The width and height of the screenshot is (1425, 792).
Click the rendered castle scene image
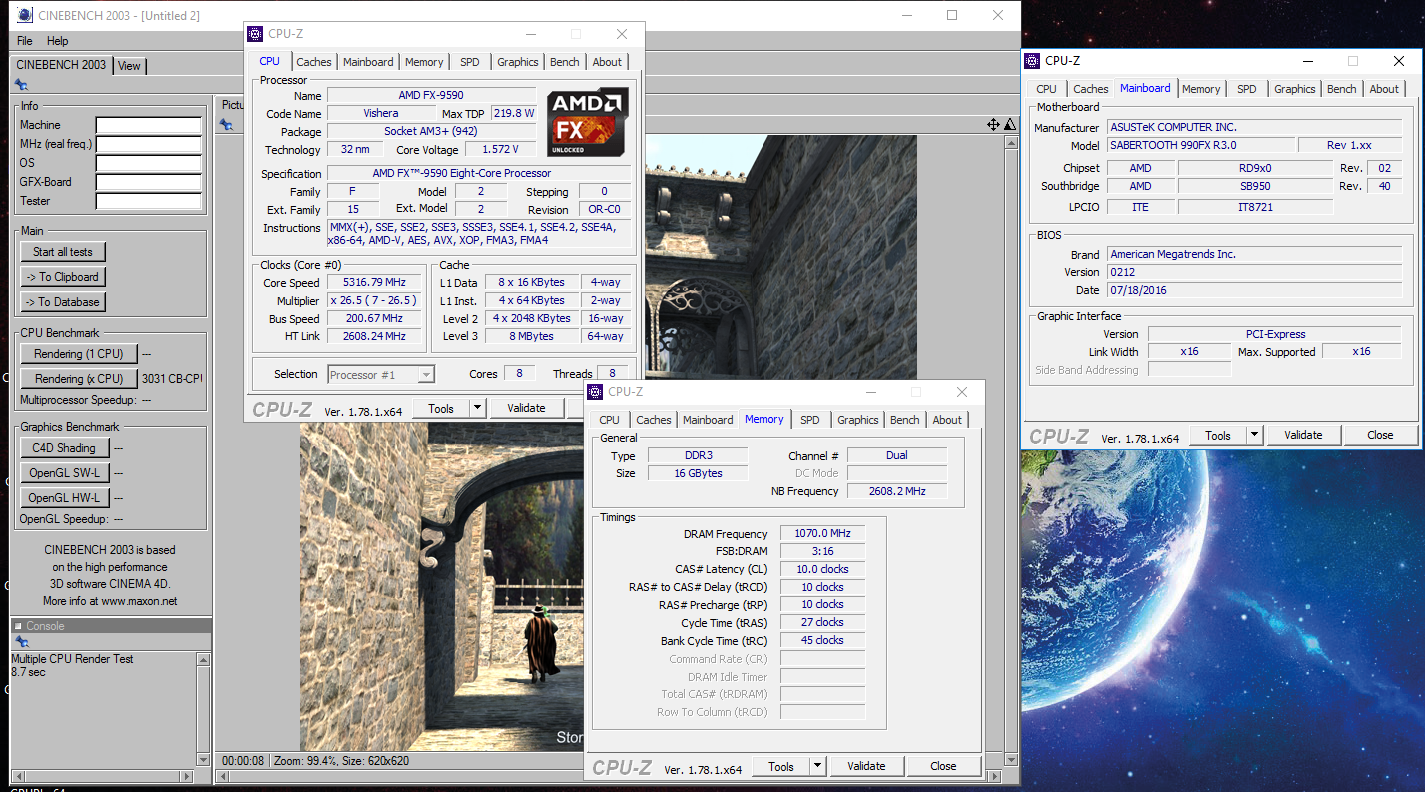(x=608, y=445)
